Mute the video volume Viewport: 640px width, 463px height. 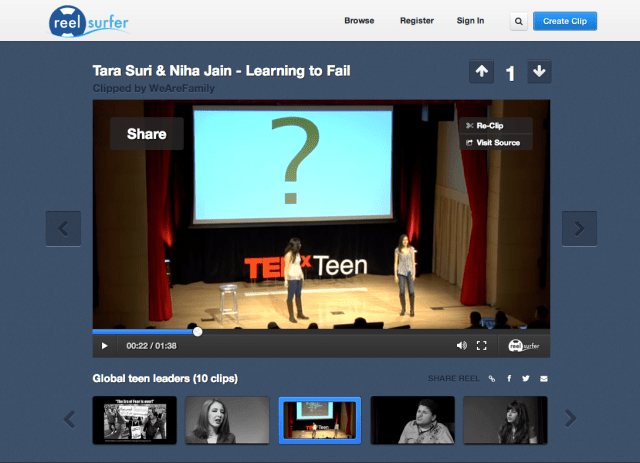point(462,346)
